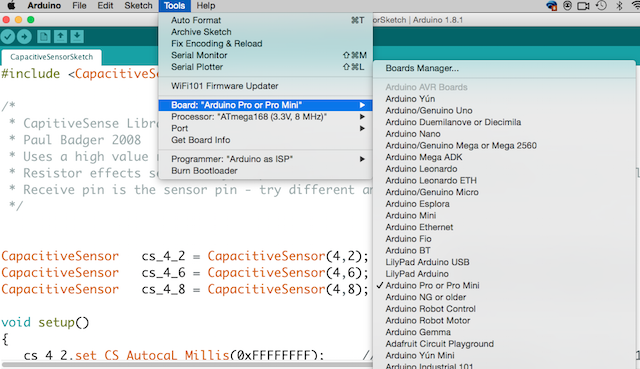Choose Arduino NG or older board

[504, 297]
